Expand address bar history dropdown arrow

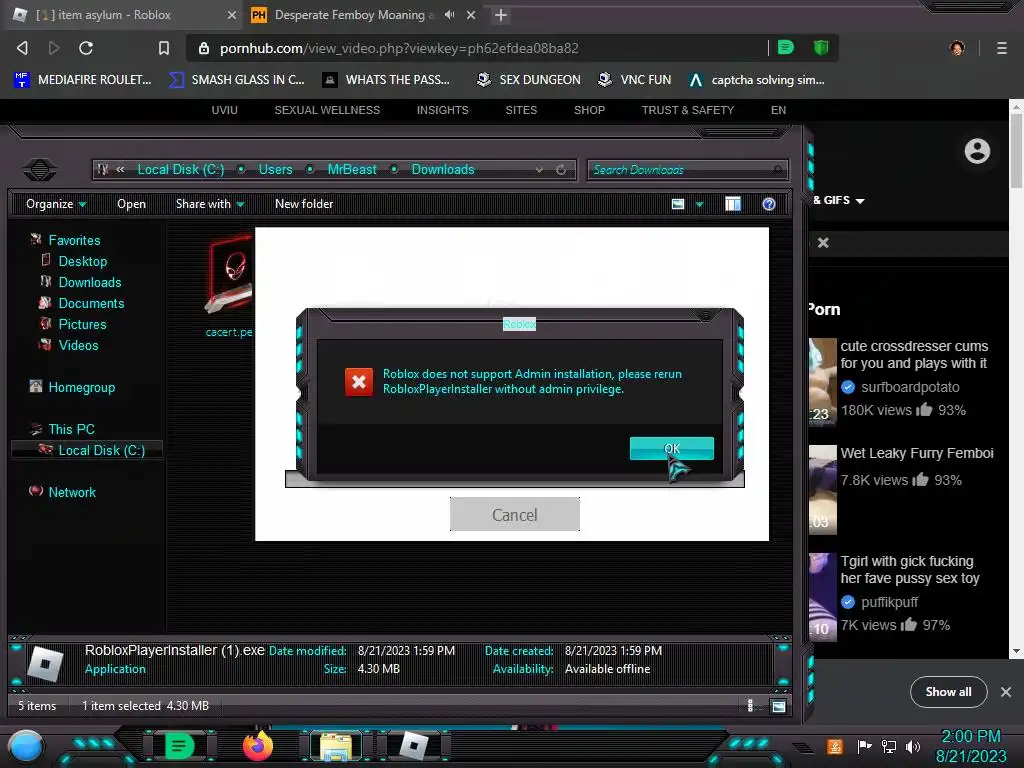[539, 170]
